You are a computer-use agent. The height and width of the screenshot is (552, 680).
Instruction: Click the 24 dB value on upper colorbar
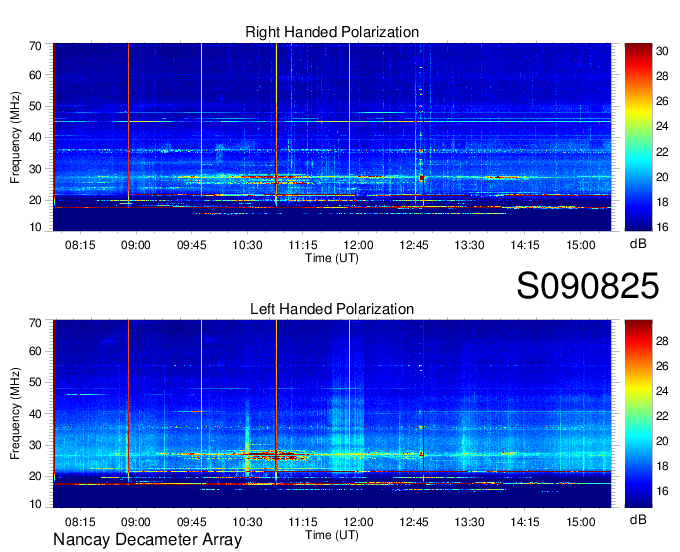(662, 127)
